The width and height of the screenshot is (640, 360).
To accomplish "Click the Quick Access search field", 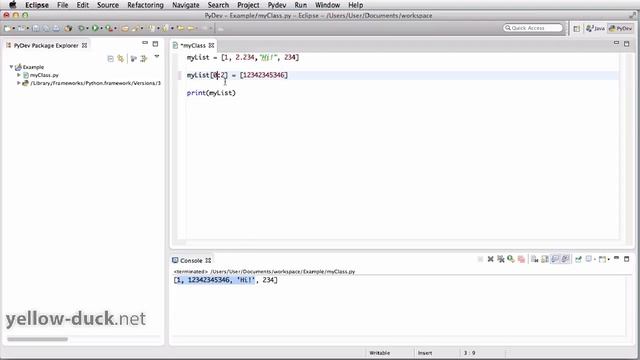I will pyautogui.click(x=533, y=28).
